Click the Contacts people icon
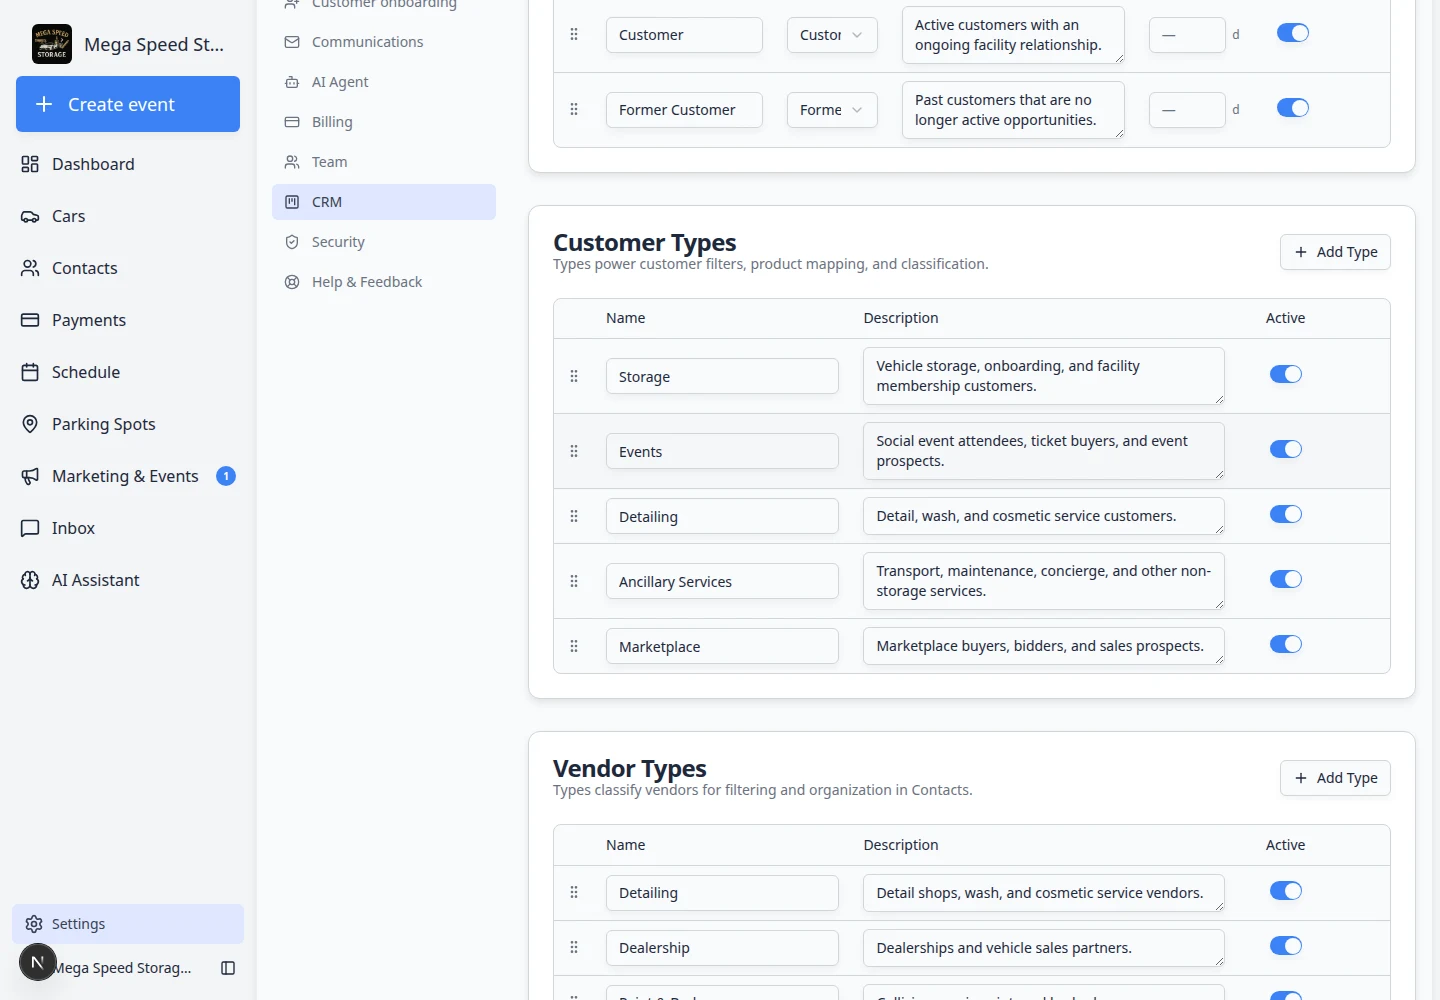1440x1000 pixels. pyautogui.click(x=30, y=268)
